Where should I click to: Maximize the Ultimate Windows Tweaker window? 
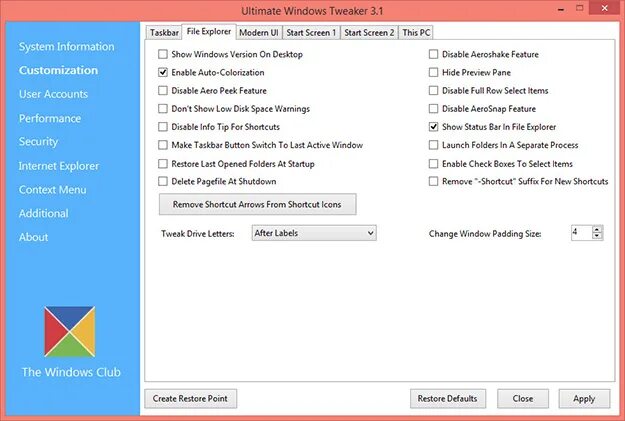(580, 8)
